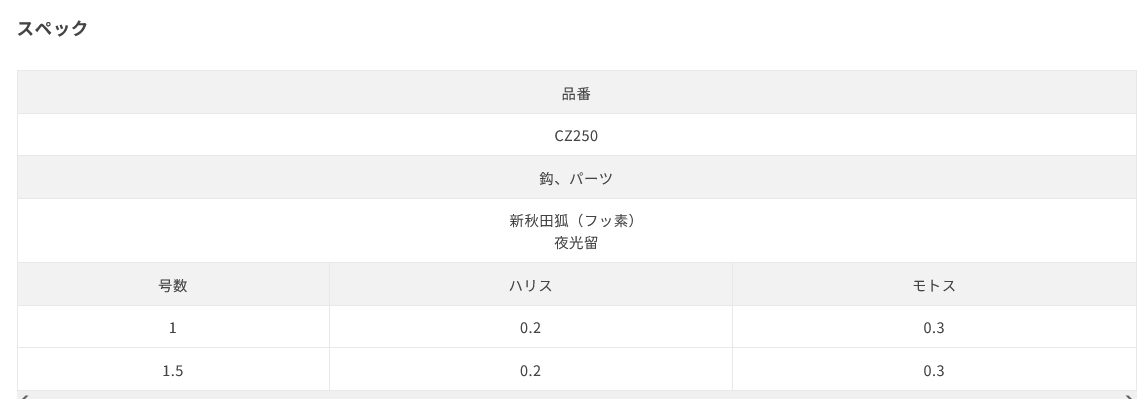Click モトス 0.3 in row 1
This screenshot has height=399, width=1145.
click(934, 327)
